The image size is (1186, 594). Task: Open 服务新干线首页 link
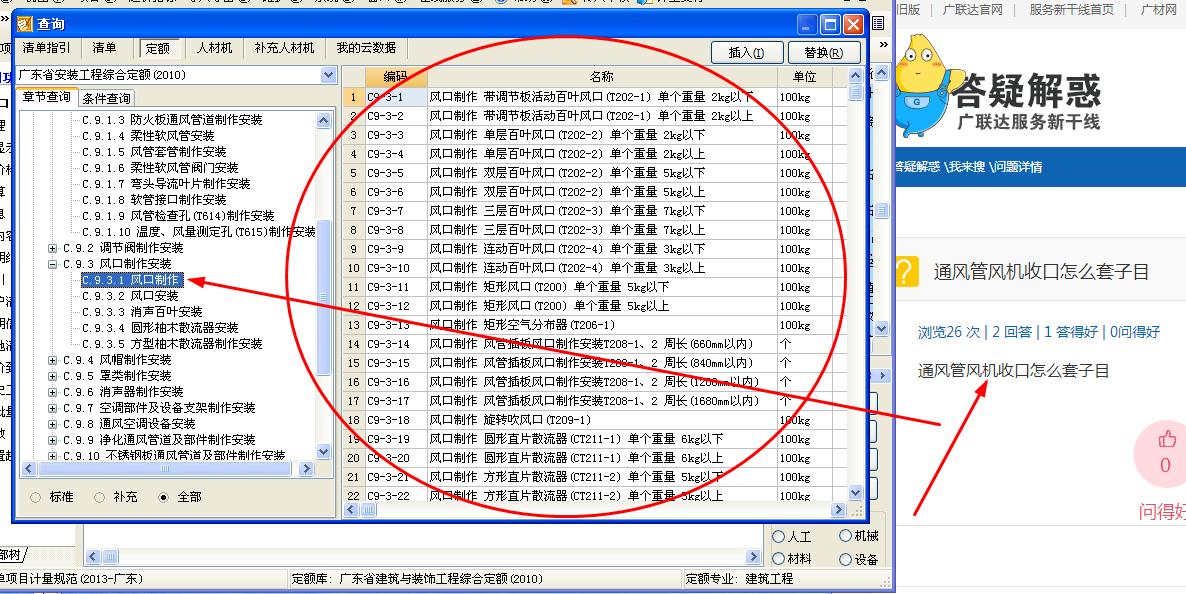pyautogui.click(x=1071, y=10)
